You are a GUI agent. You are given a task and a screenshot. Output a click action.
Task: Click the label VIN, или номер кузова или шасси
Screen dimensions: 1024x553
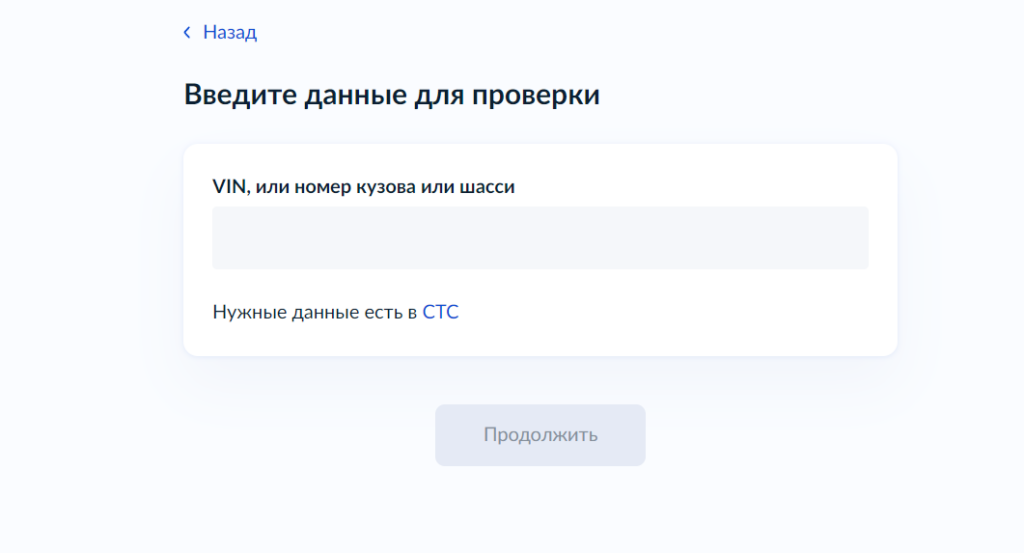click(363, 186)
